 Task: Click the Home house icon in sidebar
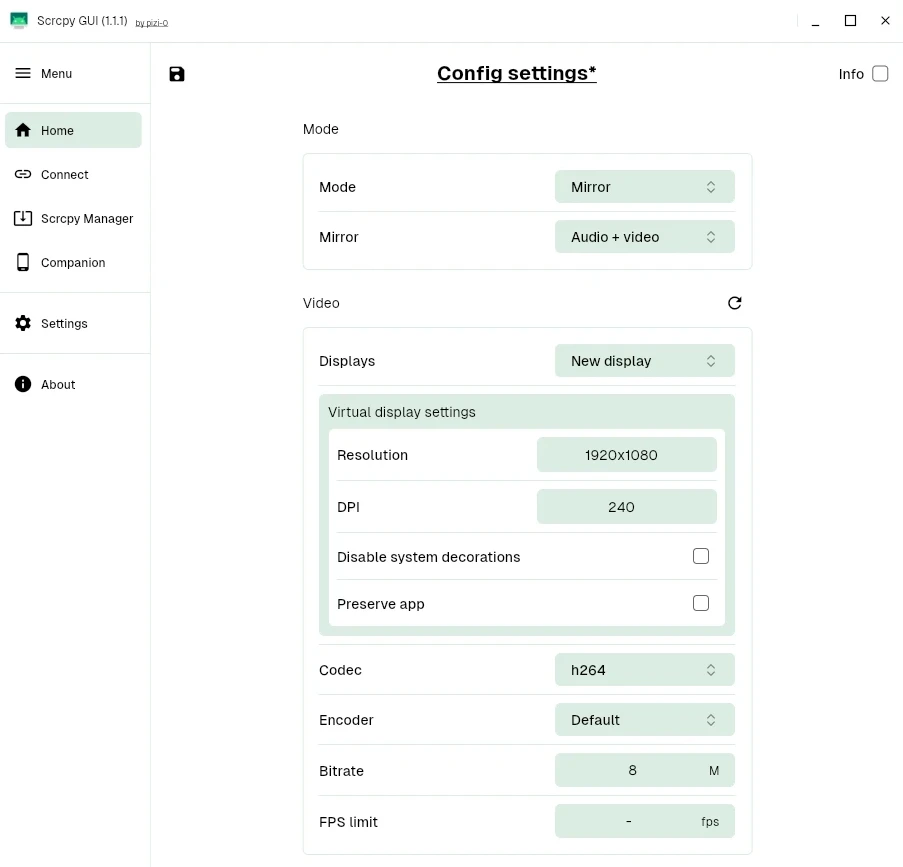[23, 130]
